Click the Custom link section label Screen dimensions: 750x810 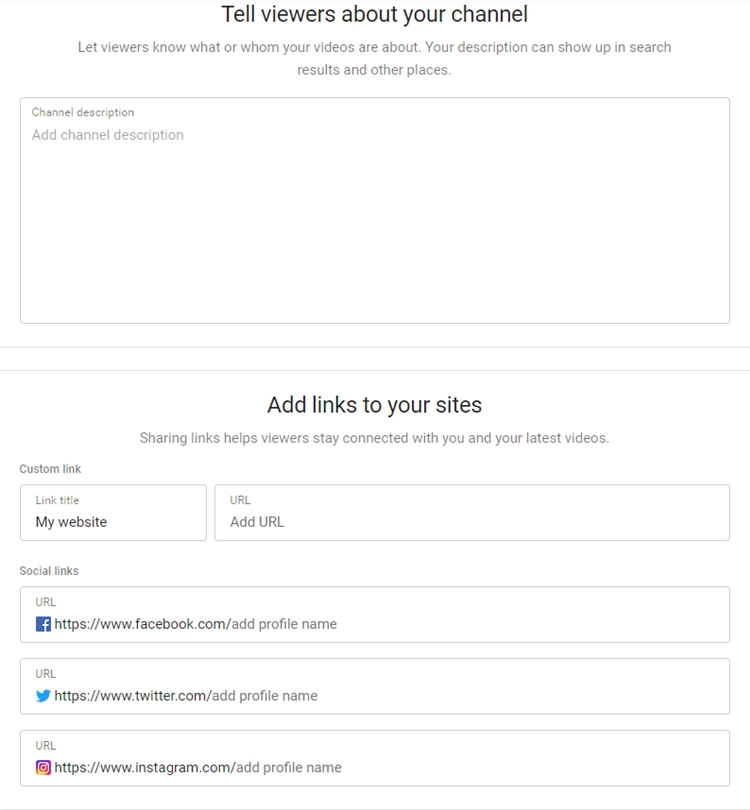click(x=50, y=469)
